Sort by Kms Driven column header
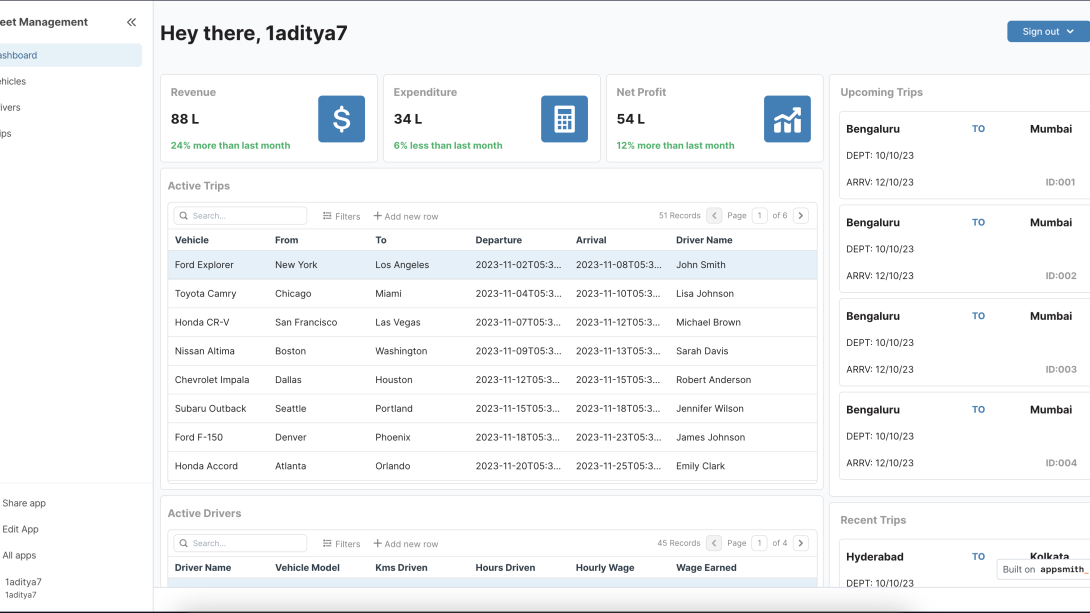The width and height of the screenshot is (1090, 613). [401, 567]
